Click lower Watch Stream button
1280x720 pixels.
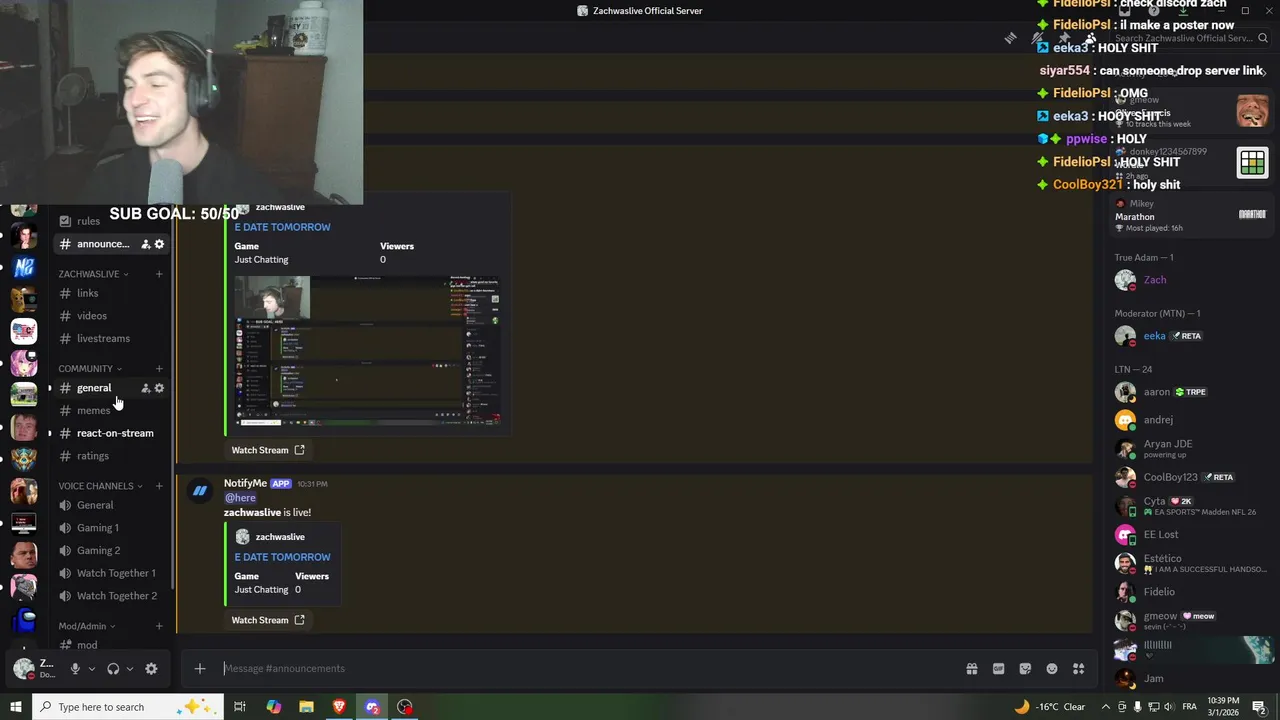click(268, 620)
